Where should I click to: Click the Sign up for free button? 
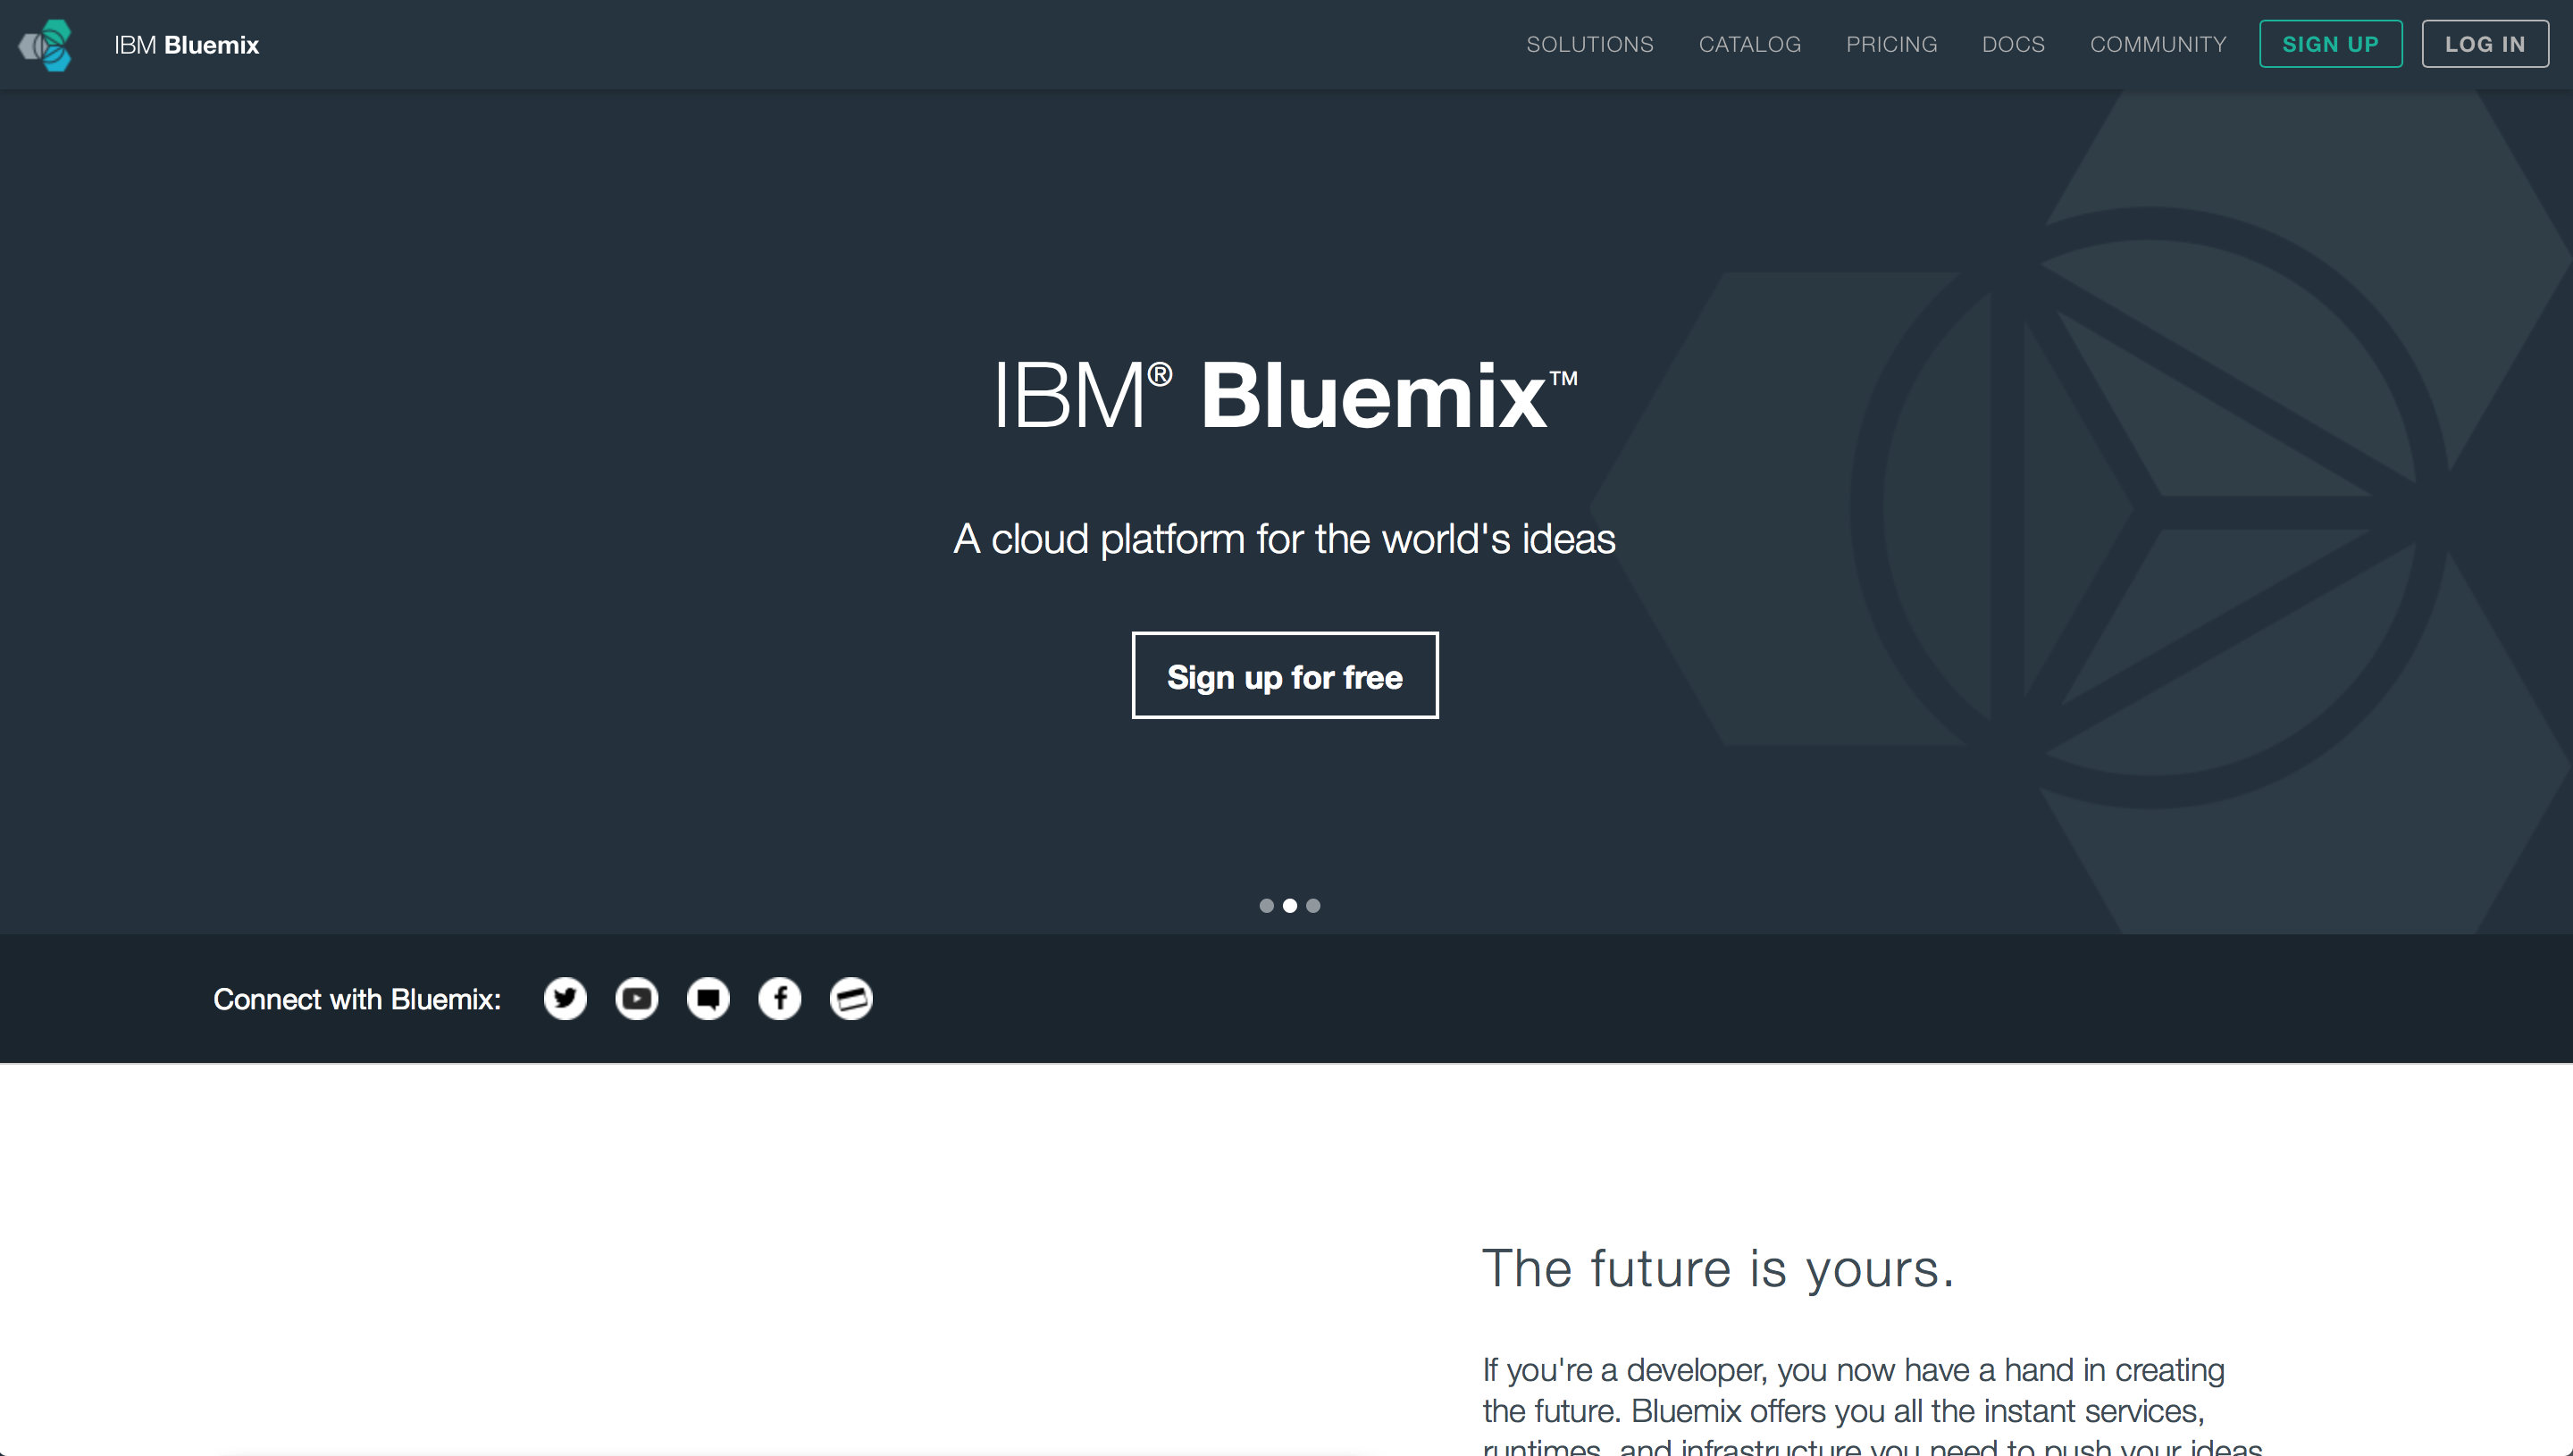click(1284, 675)
